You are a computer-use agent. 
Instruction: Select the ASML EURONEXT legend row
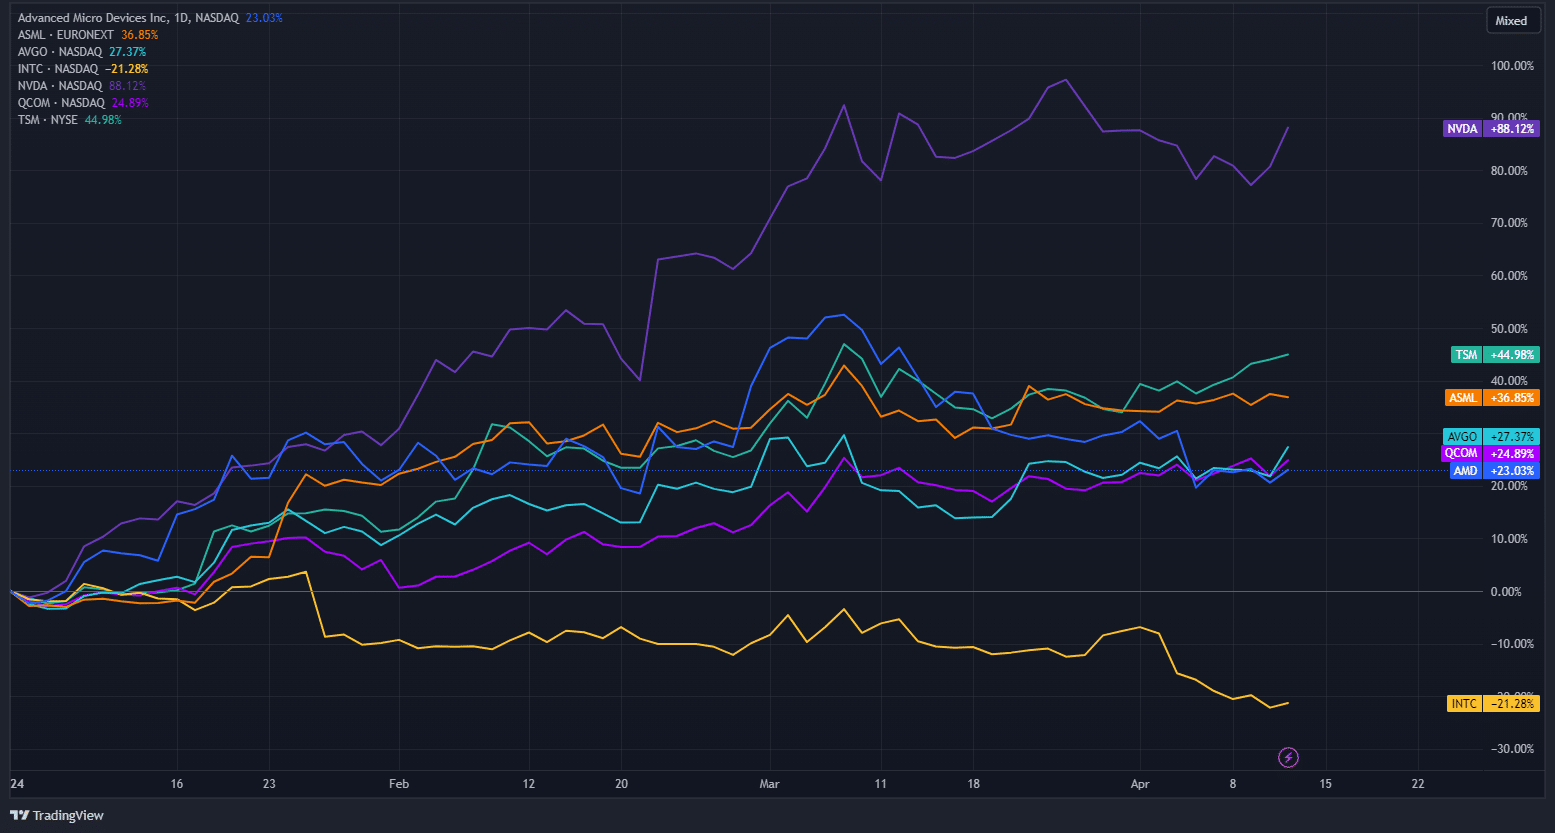click(88, 35)
